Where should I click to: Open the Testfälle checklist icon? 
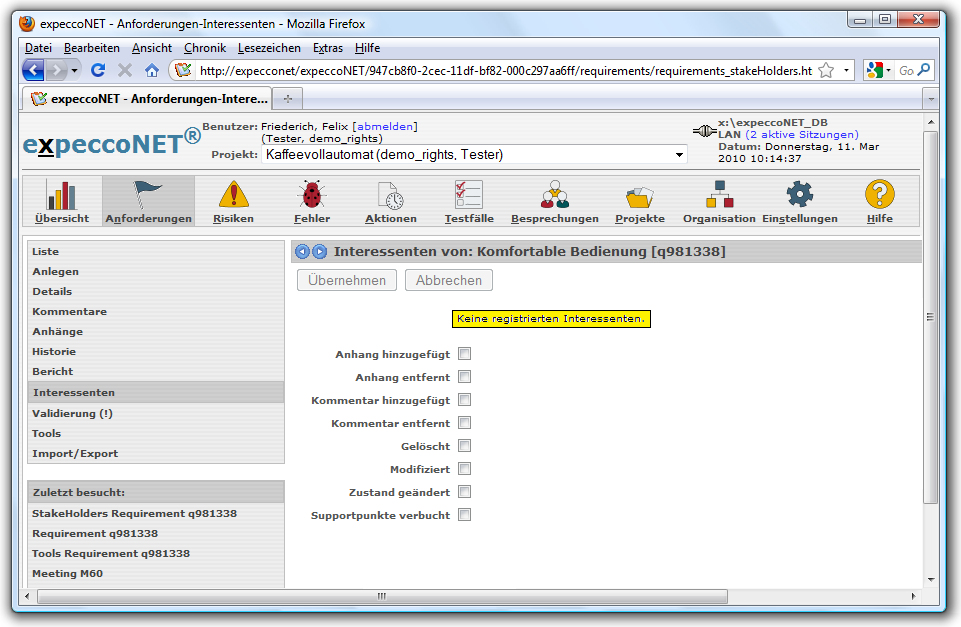(468, 195)
